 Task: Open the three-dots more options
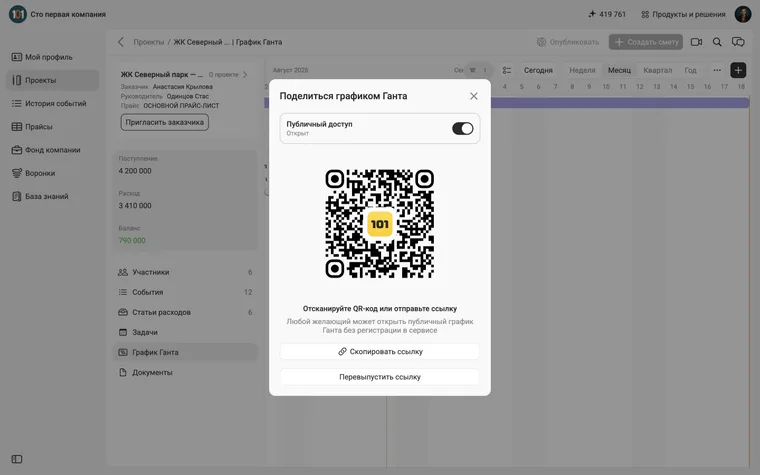pyautogui.click(x=717, y=70)
